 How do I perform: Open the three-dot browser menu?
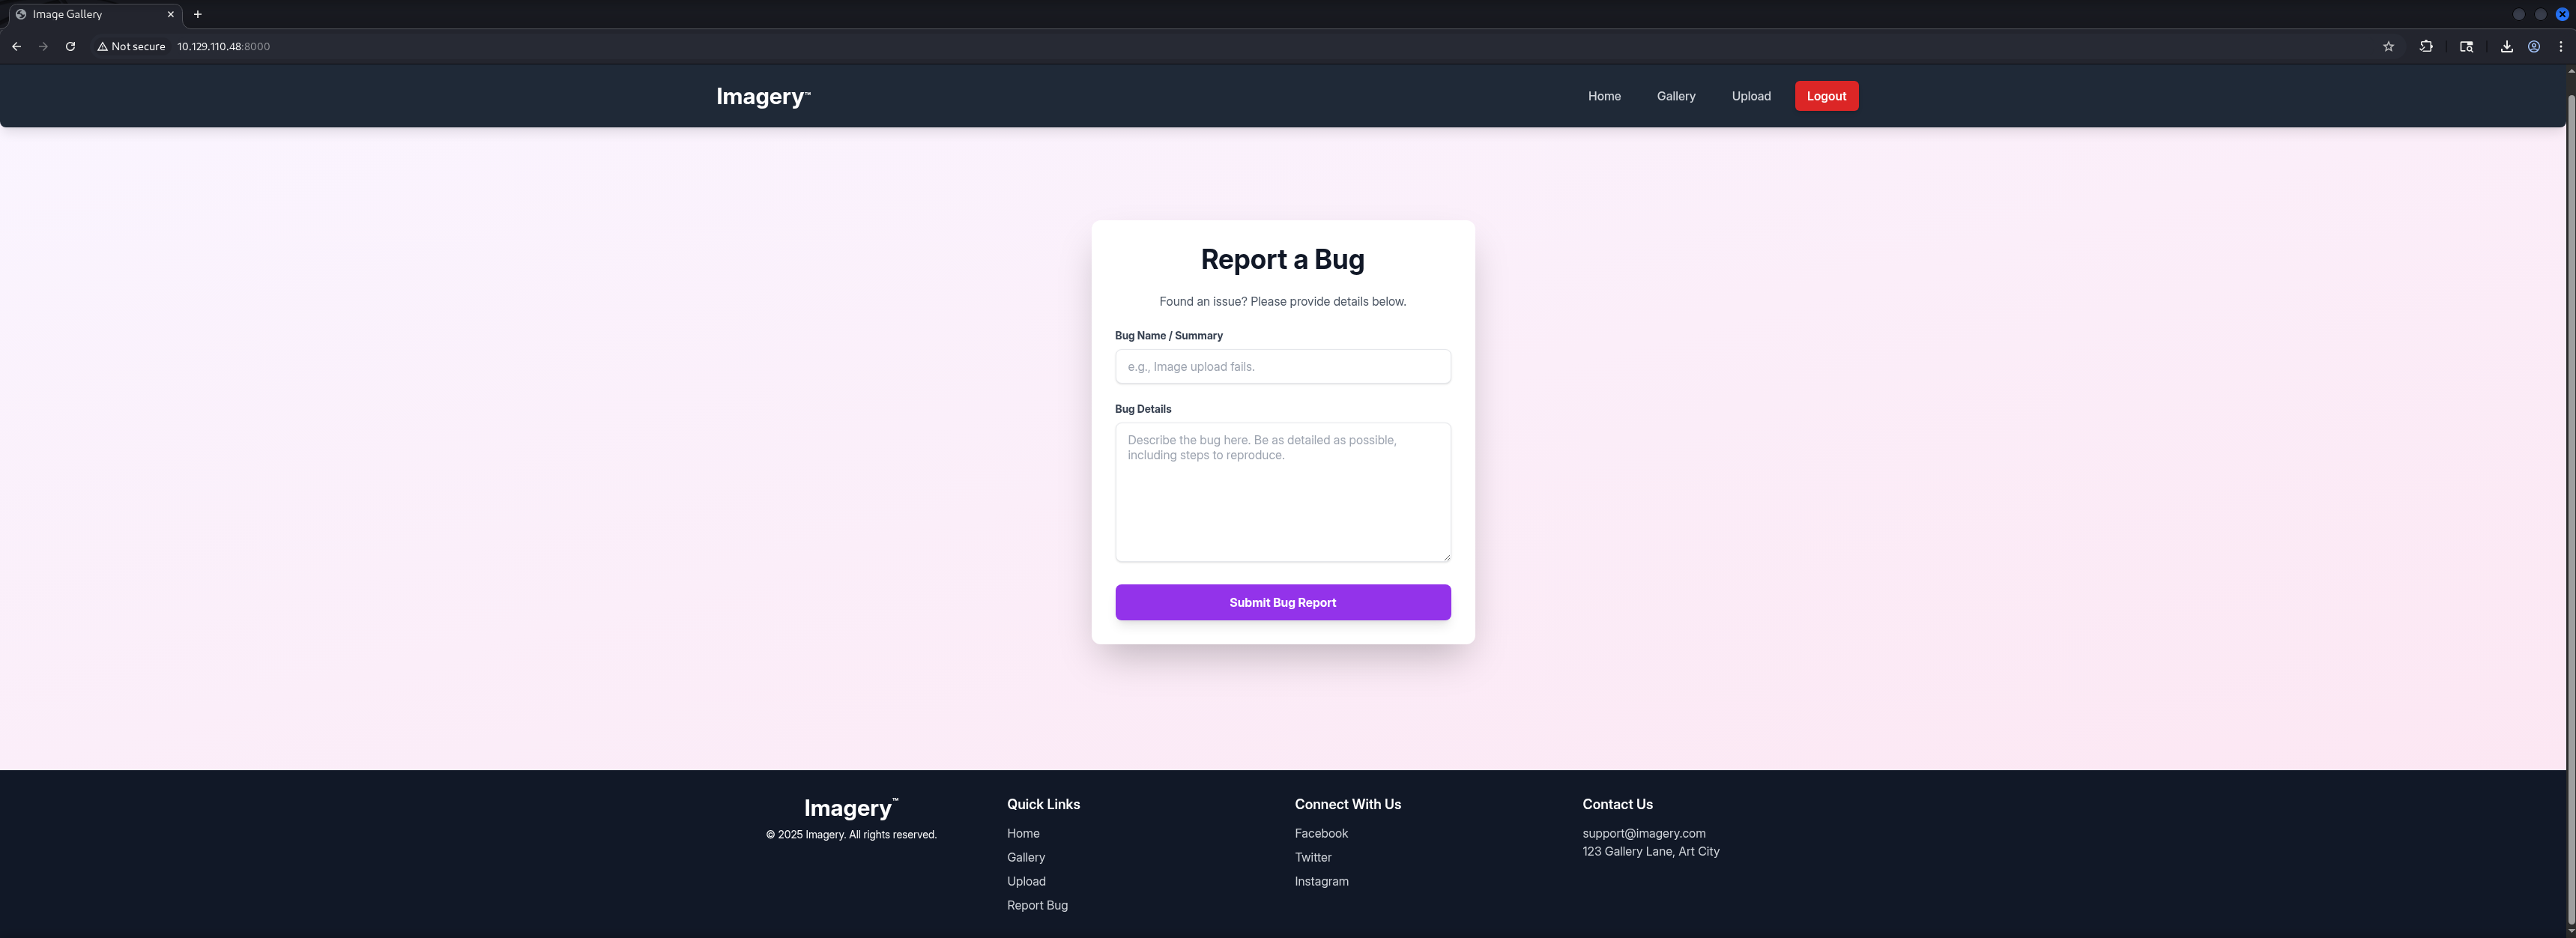[x=2560, y=46]
